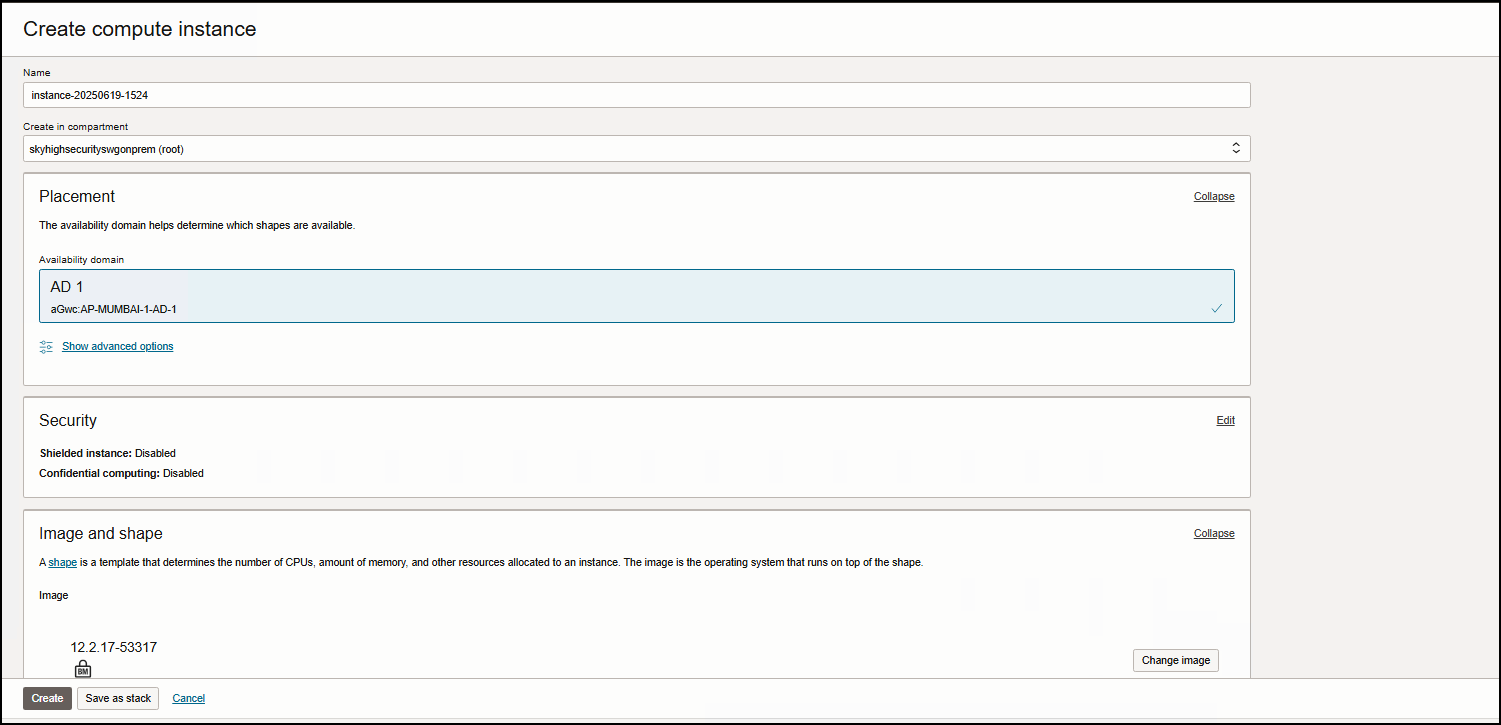Image resolution: width=1501 pixels, height=725 pixels.
Task: Open the Create in compartment dropdown
Action: (x=636, y=149)
